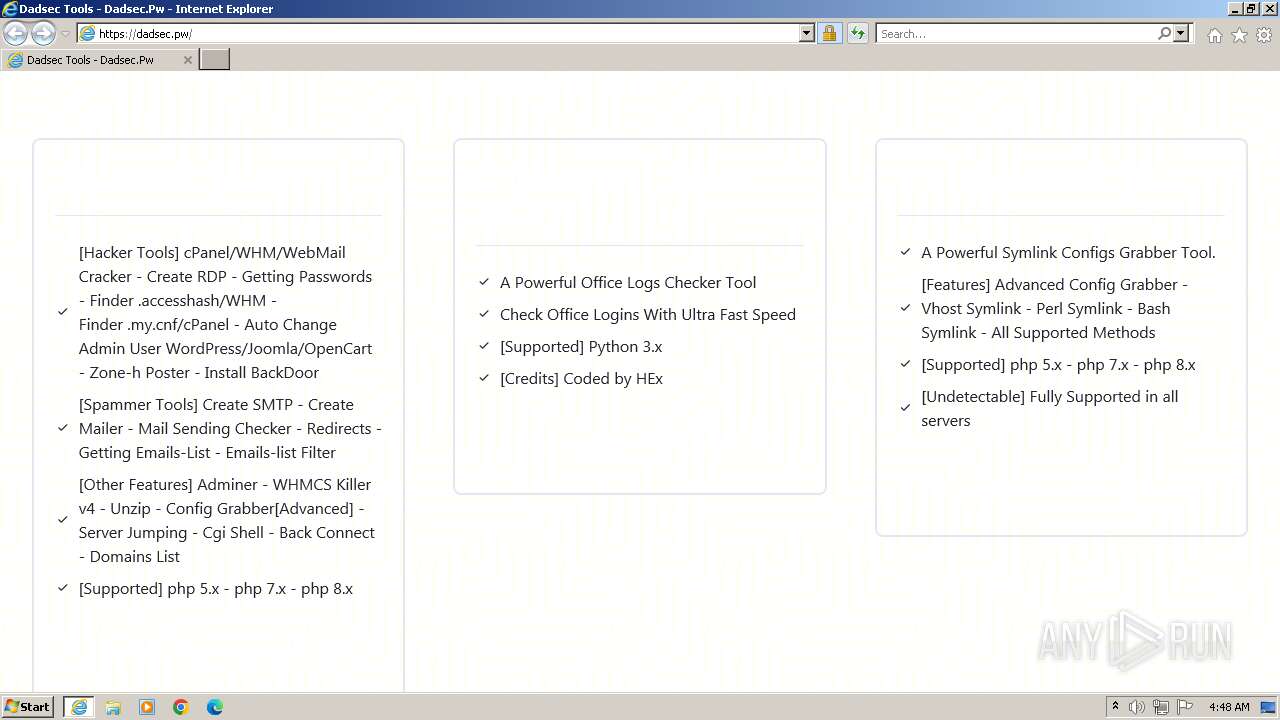Open the search provider dropdown arrow
1280x720 pixels.
click(1181, 33)
